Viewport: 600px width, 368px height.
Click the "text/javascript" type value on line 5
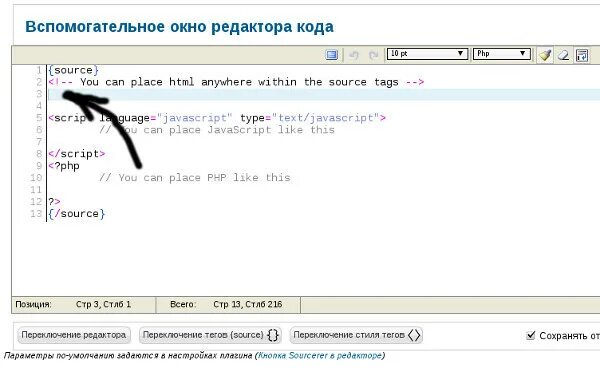tap(325, 118)
